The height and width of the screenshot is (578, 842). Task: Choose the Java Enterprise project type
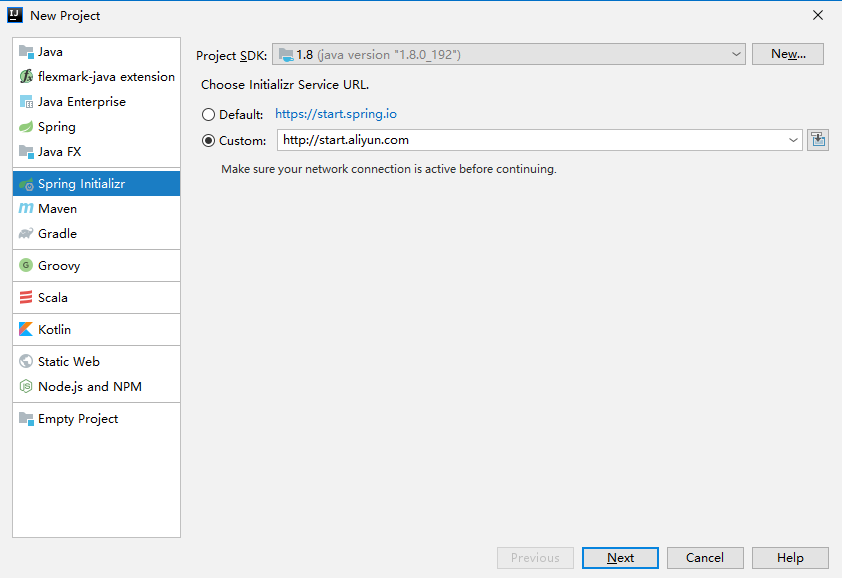click(x=96, y=102)
